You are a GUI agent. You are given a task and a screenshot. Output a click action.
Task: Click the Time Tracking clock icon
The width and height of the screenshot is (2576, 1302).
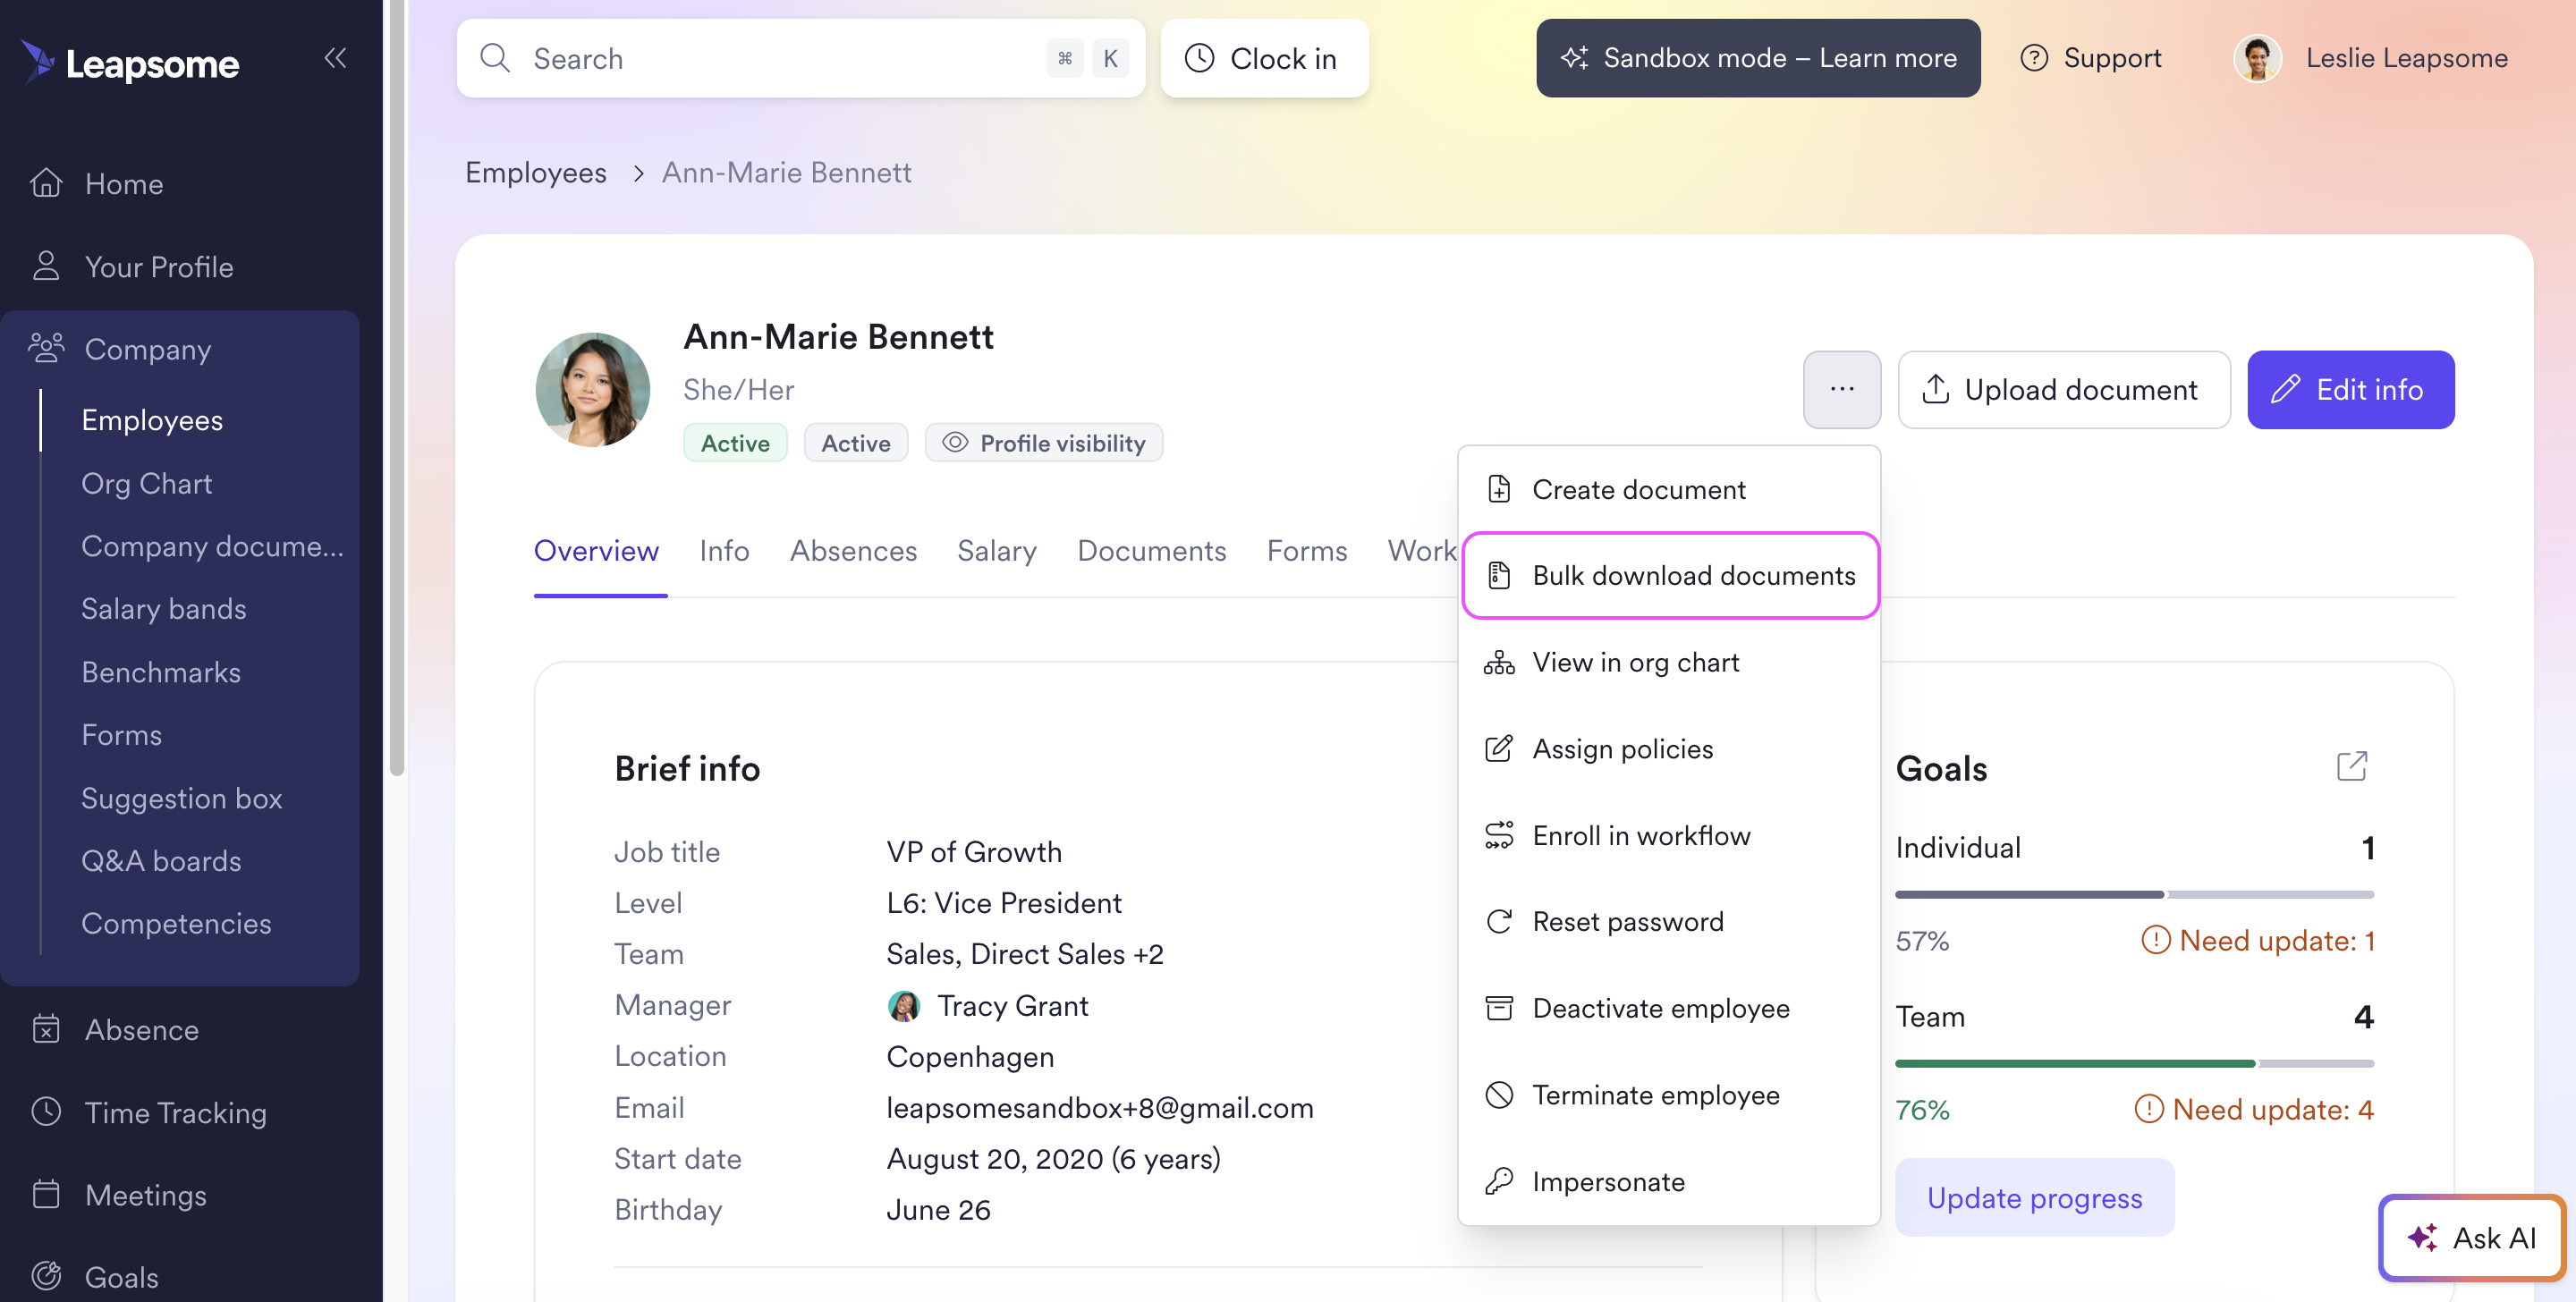[46, 1112]
